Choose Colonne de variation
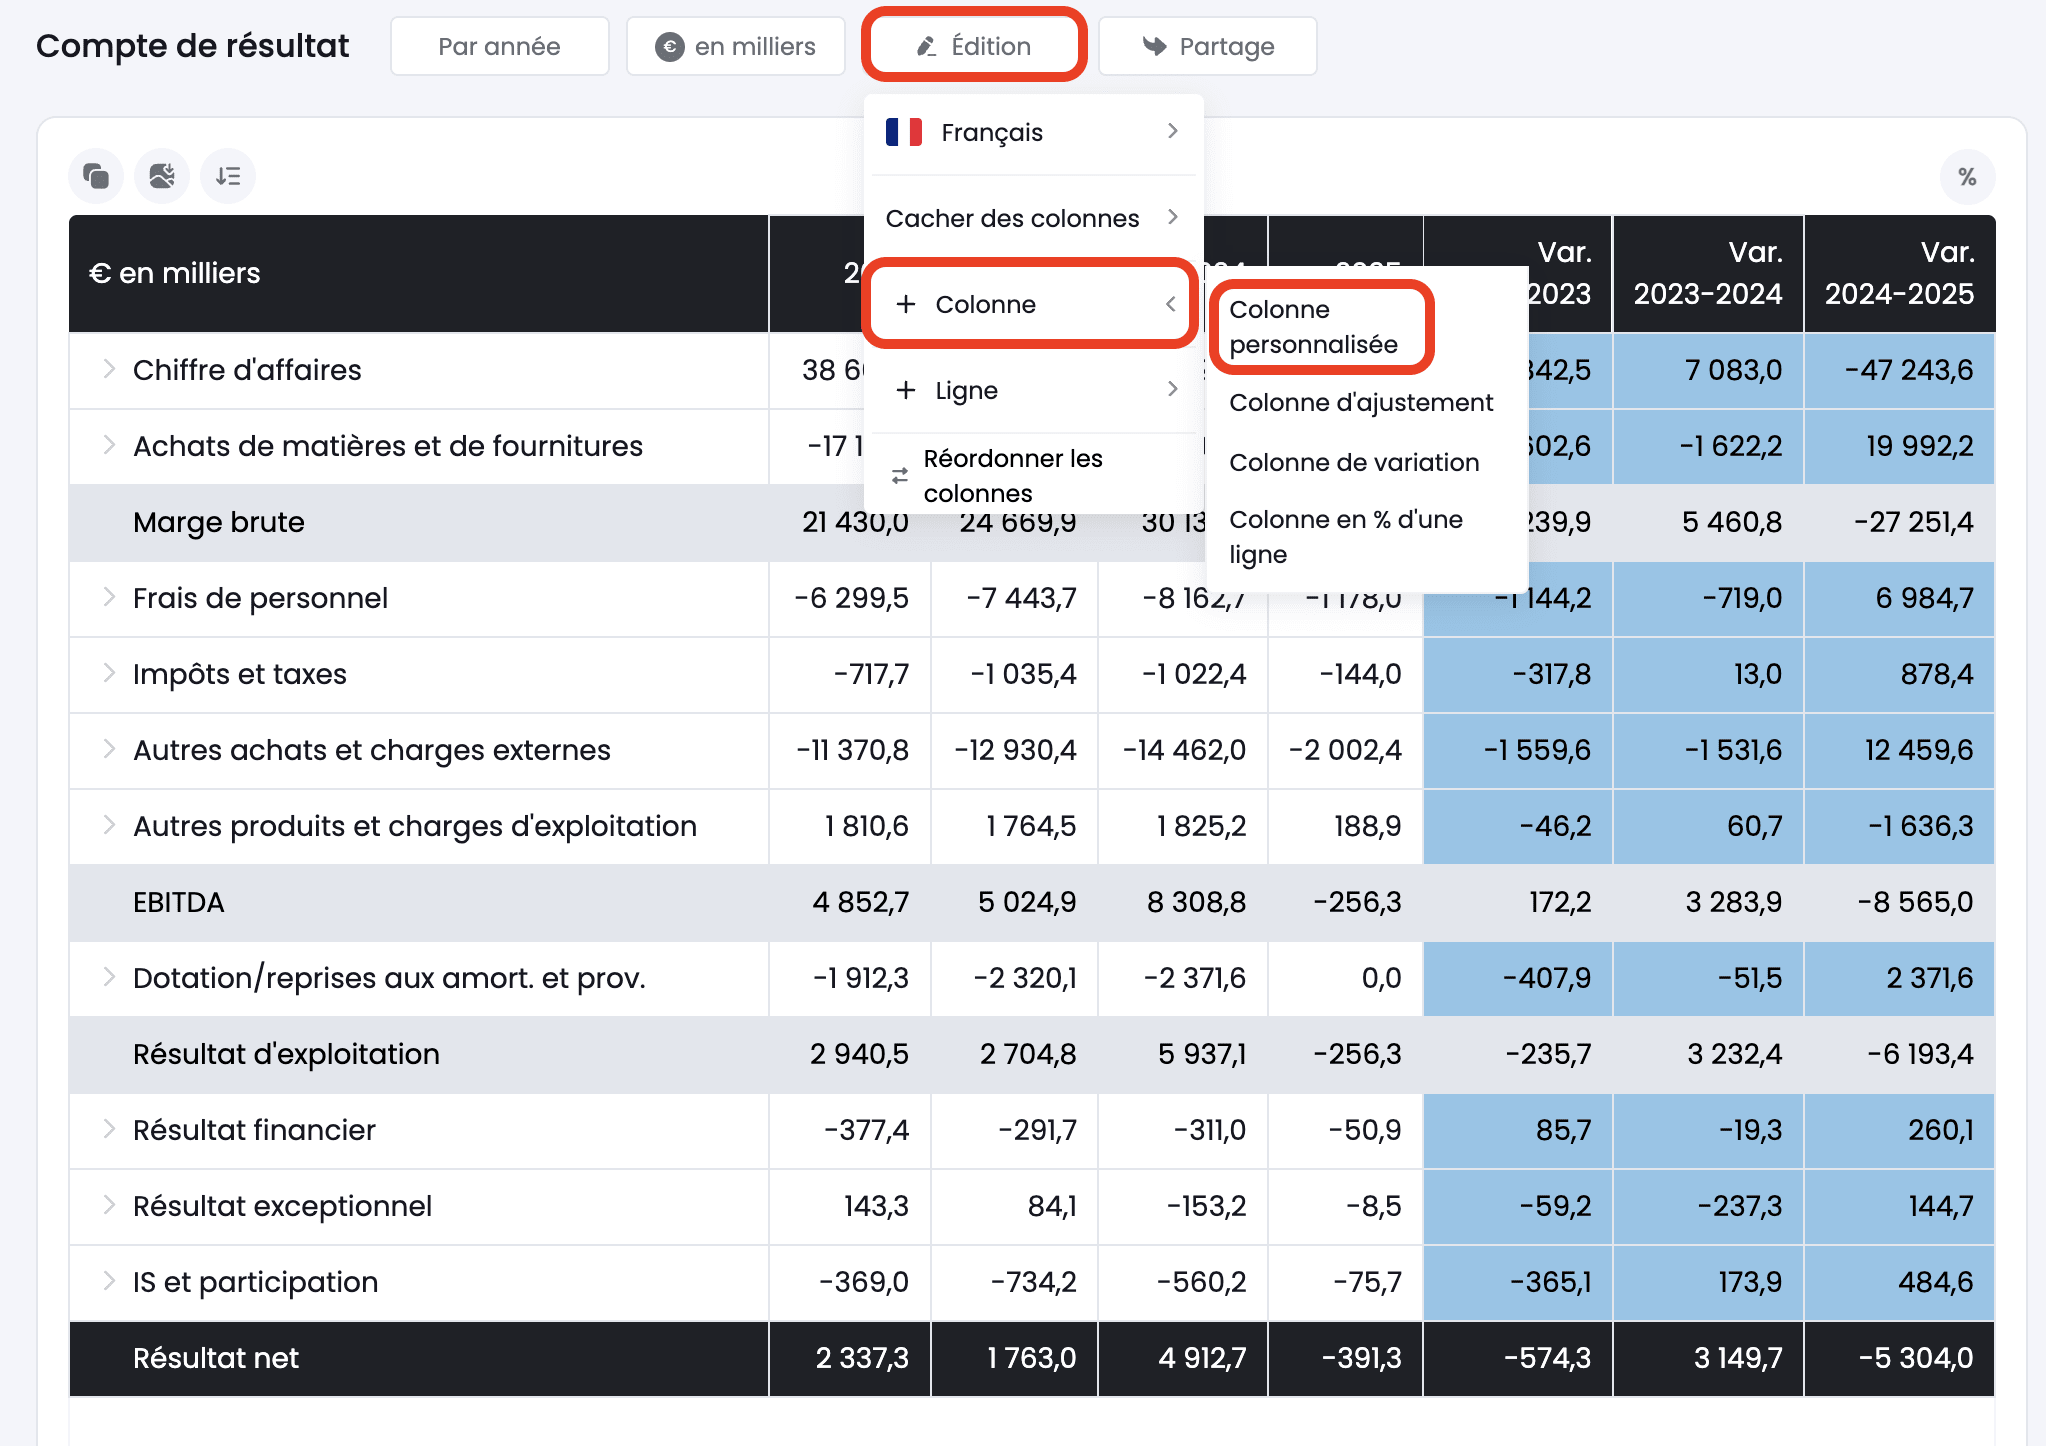The image size is (2046, 1446). [x=1354, y=462]
